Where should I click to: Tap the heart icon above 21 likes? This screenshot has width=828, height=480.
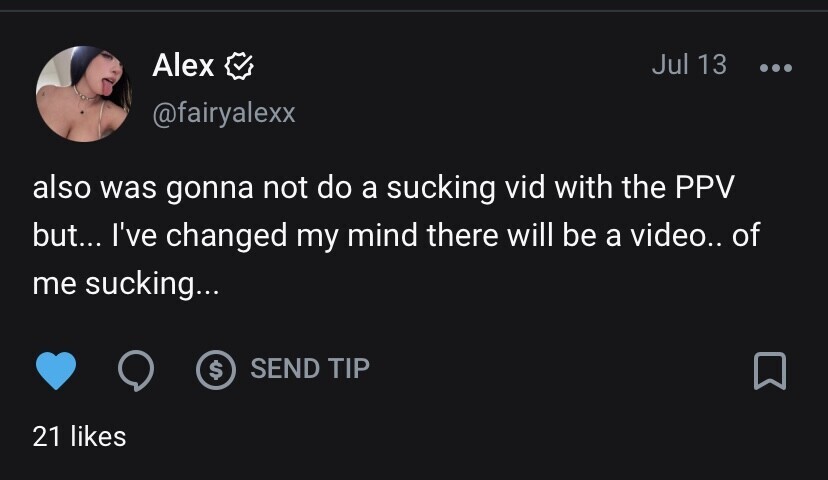[x=55, y=370]
